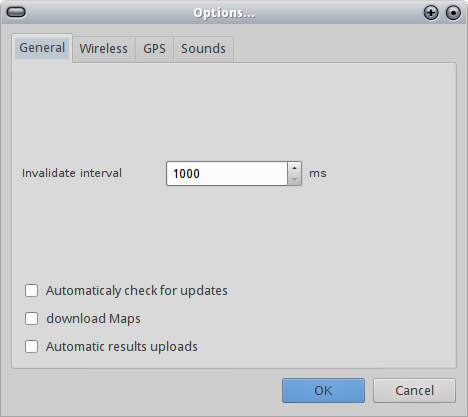
Task: Open the GPS tab
Action: pos(154,49)
